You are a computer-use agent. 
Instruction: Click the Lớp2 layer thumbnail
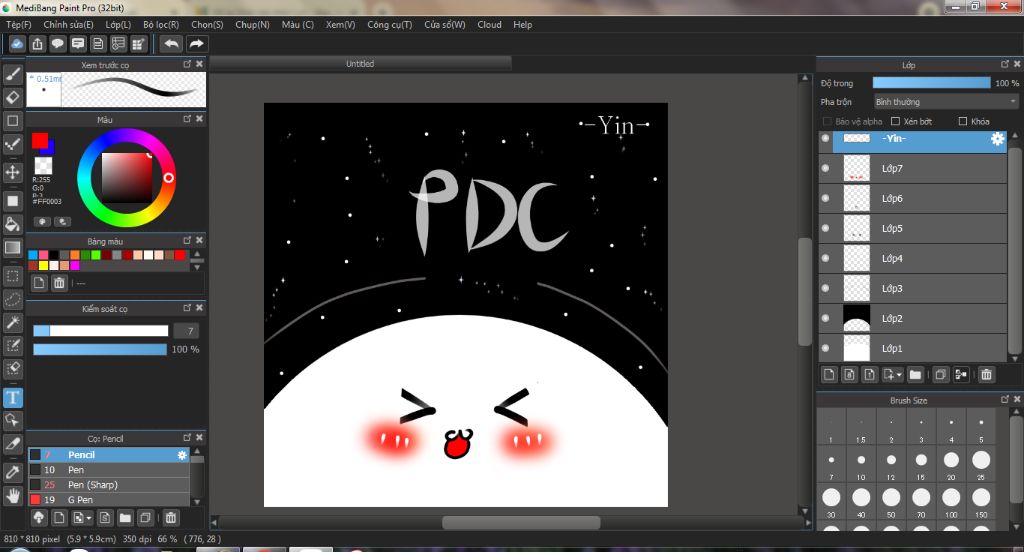click(856, 318)
